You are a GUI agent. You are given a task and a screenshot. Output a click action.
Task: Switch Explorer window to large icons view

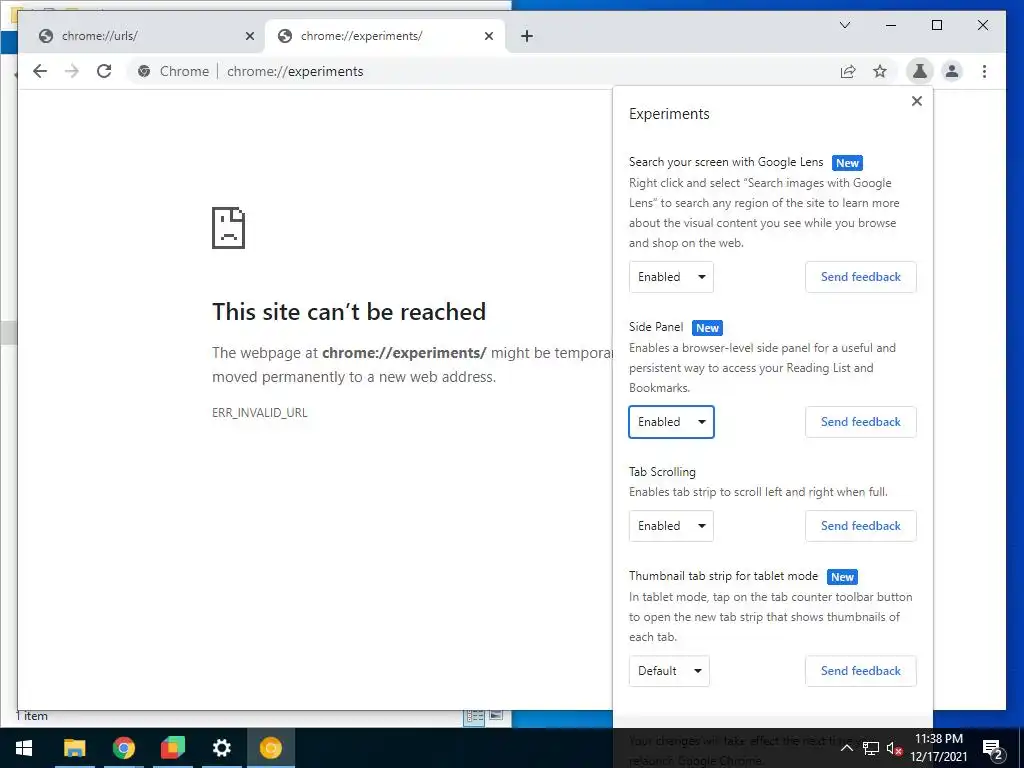point(496,716)
